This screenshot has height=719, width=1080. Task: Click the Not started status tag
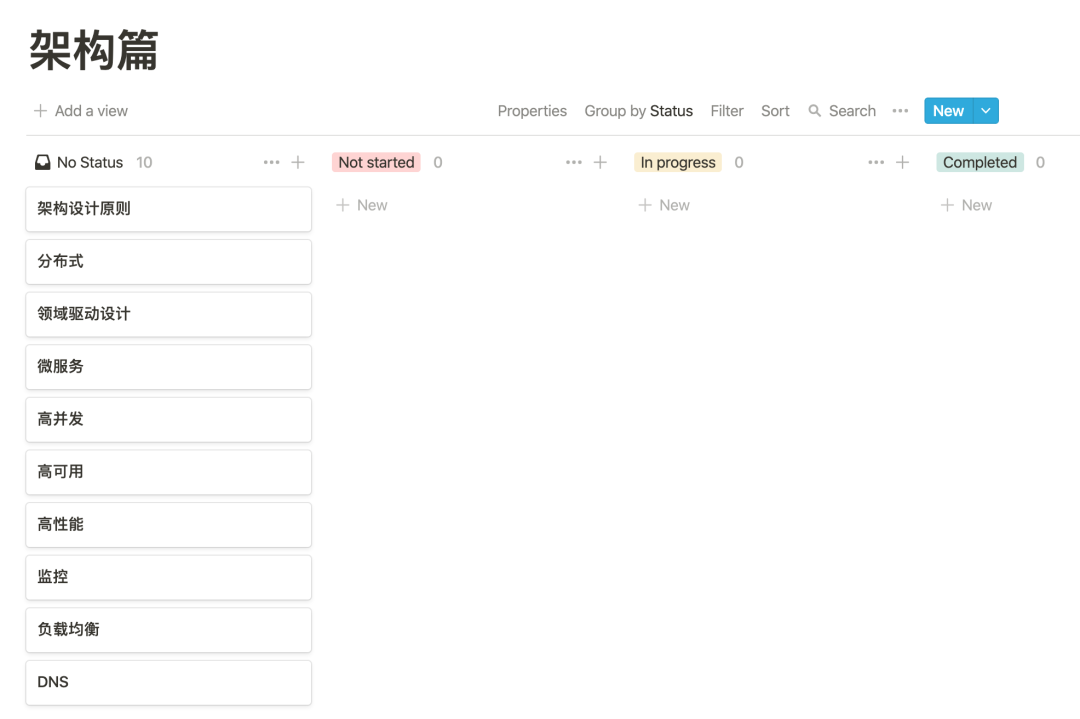(376, 163)
